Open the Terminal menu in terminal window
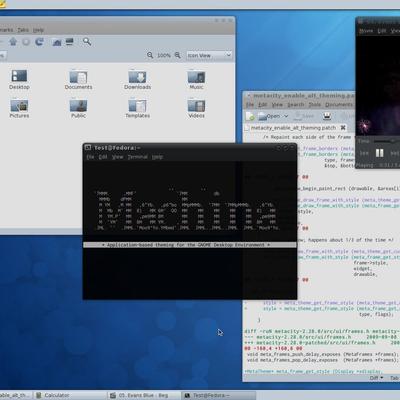This screenshot has height=400, width=400. [x=138, y=157]
